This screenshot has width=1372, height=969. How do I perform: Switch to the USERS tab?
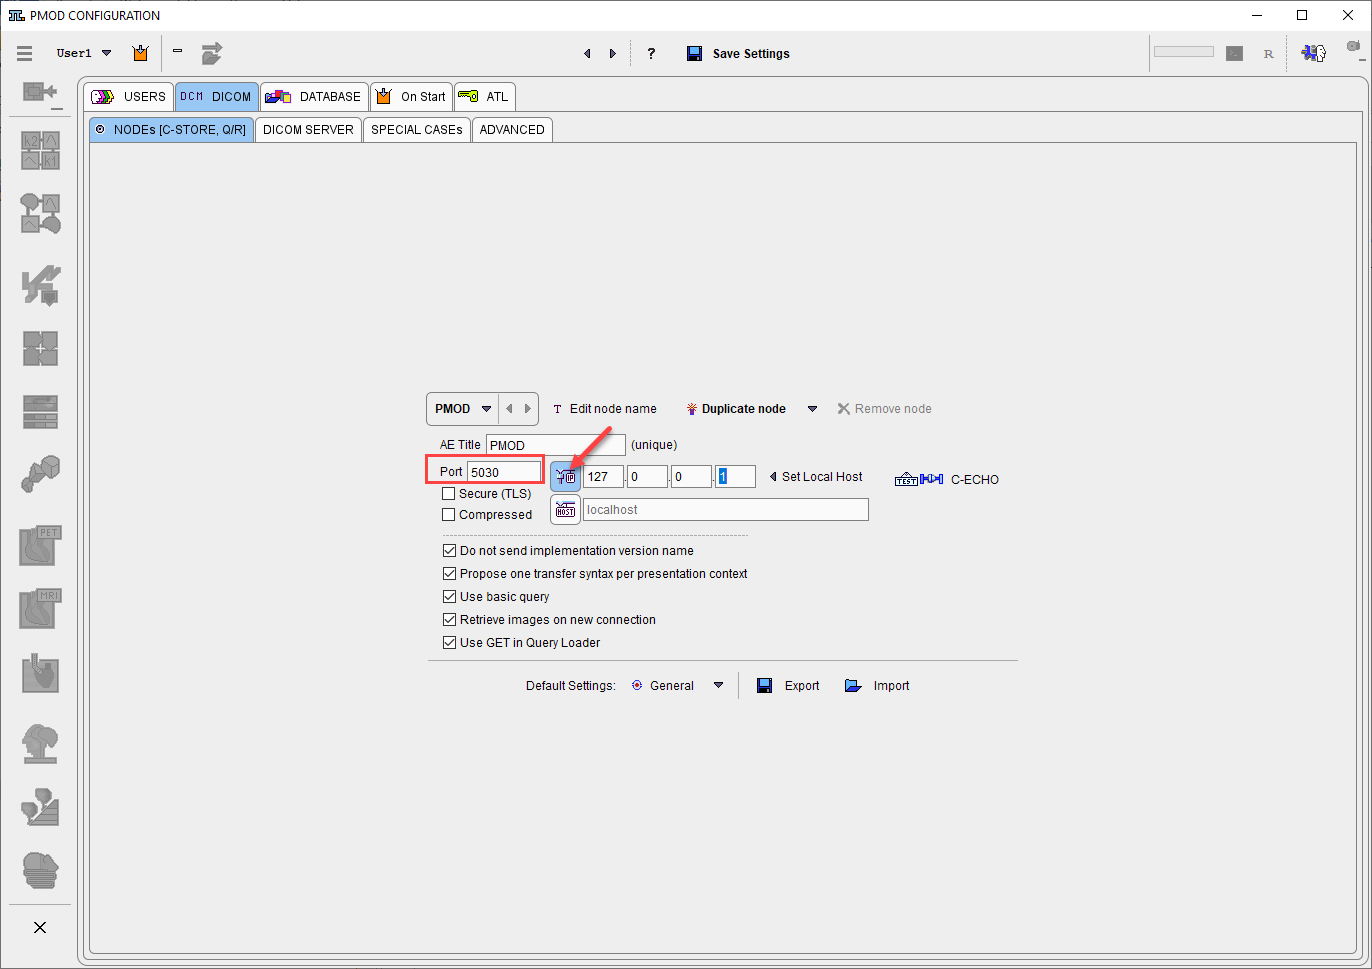coord(129,97)
